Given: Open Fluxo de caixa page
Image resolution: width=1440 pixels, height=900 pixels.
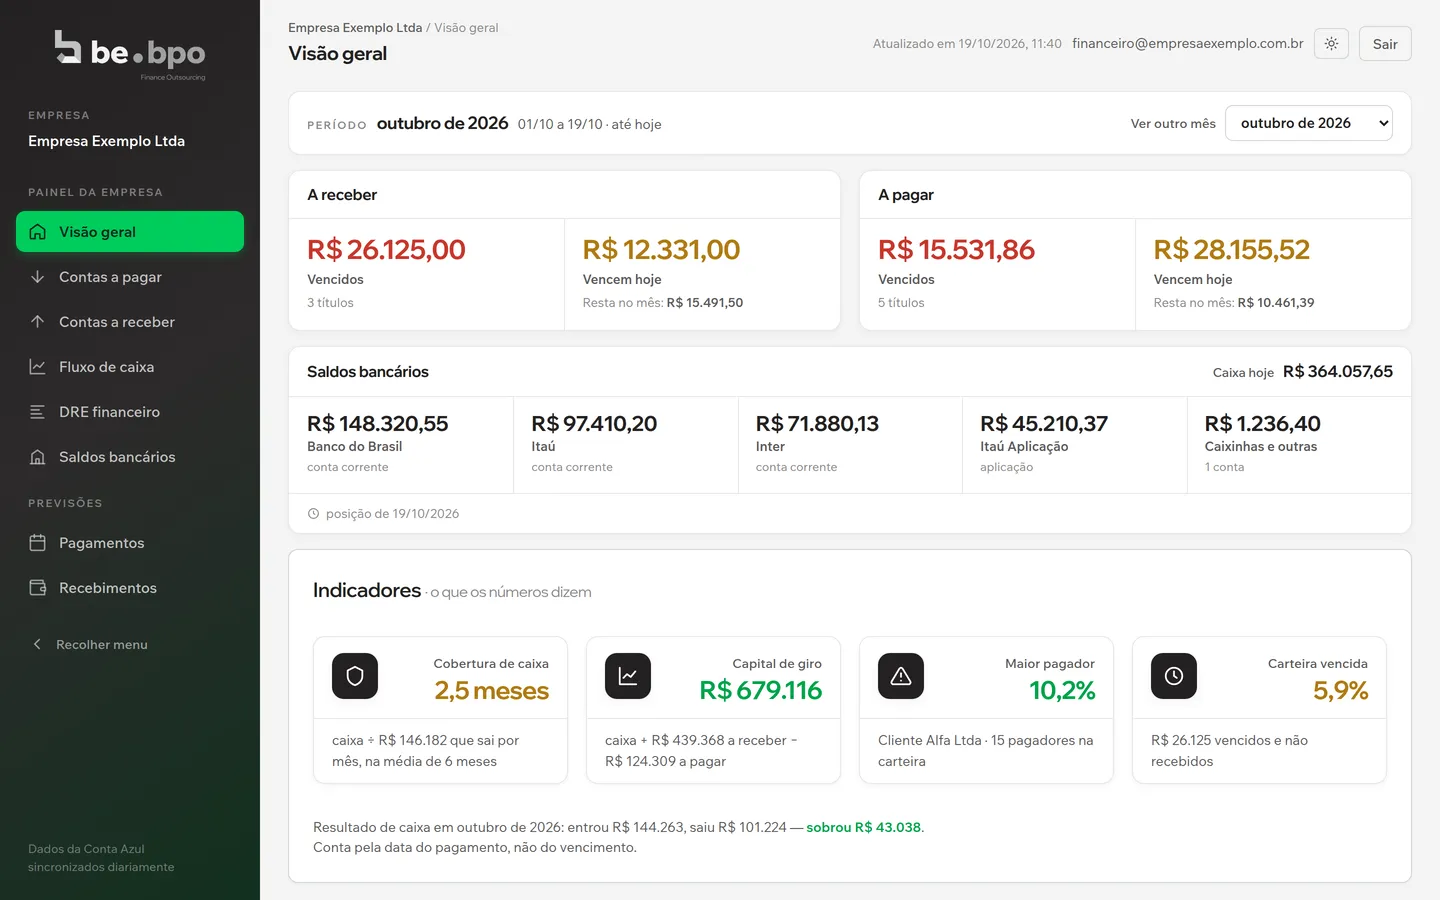Looking at the screenshot, I should click(x=130, y=367).
